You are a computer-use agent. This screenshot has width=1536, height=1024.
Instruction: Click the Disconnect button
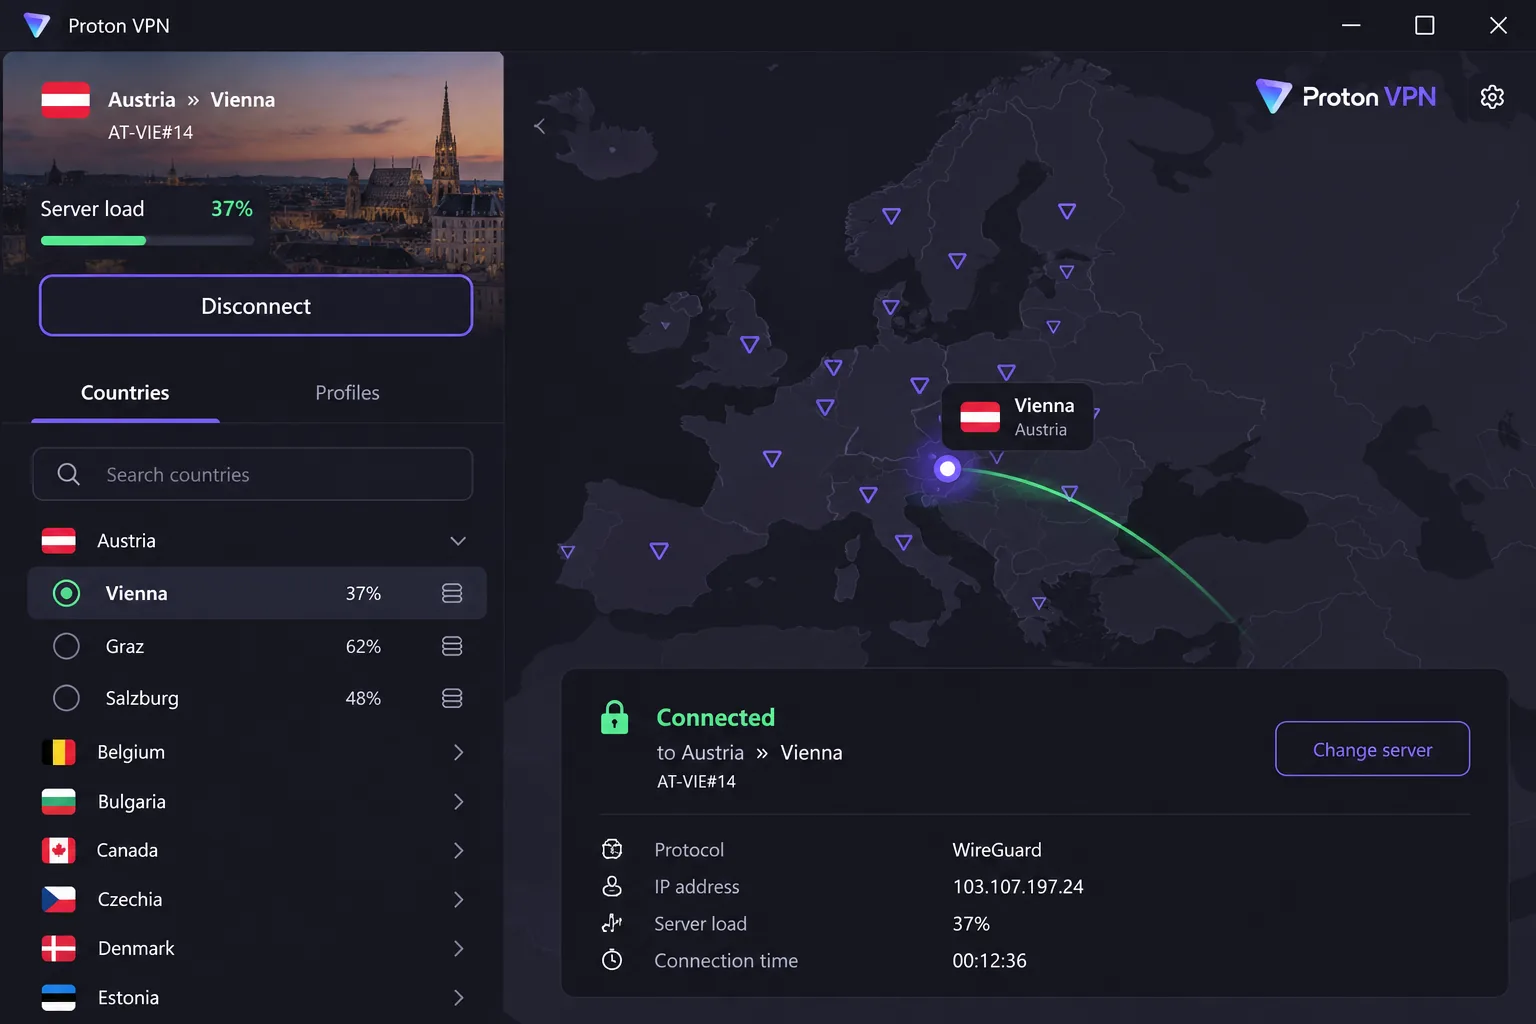[x=256, y=306]
